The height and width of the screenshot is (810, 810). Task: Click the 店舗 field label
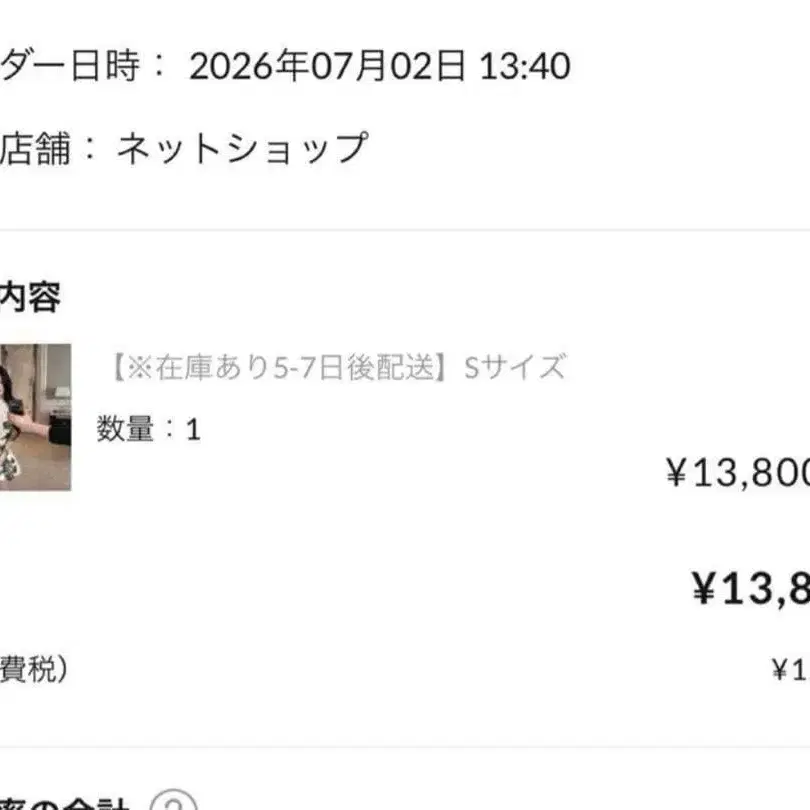pyautogui.click(x=35, y=149)
